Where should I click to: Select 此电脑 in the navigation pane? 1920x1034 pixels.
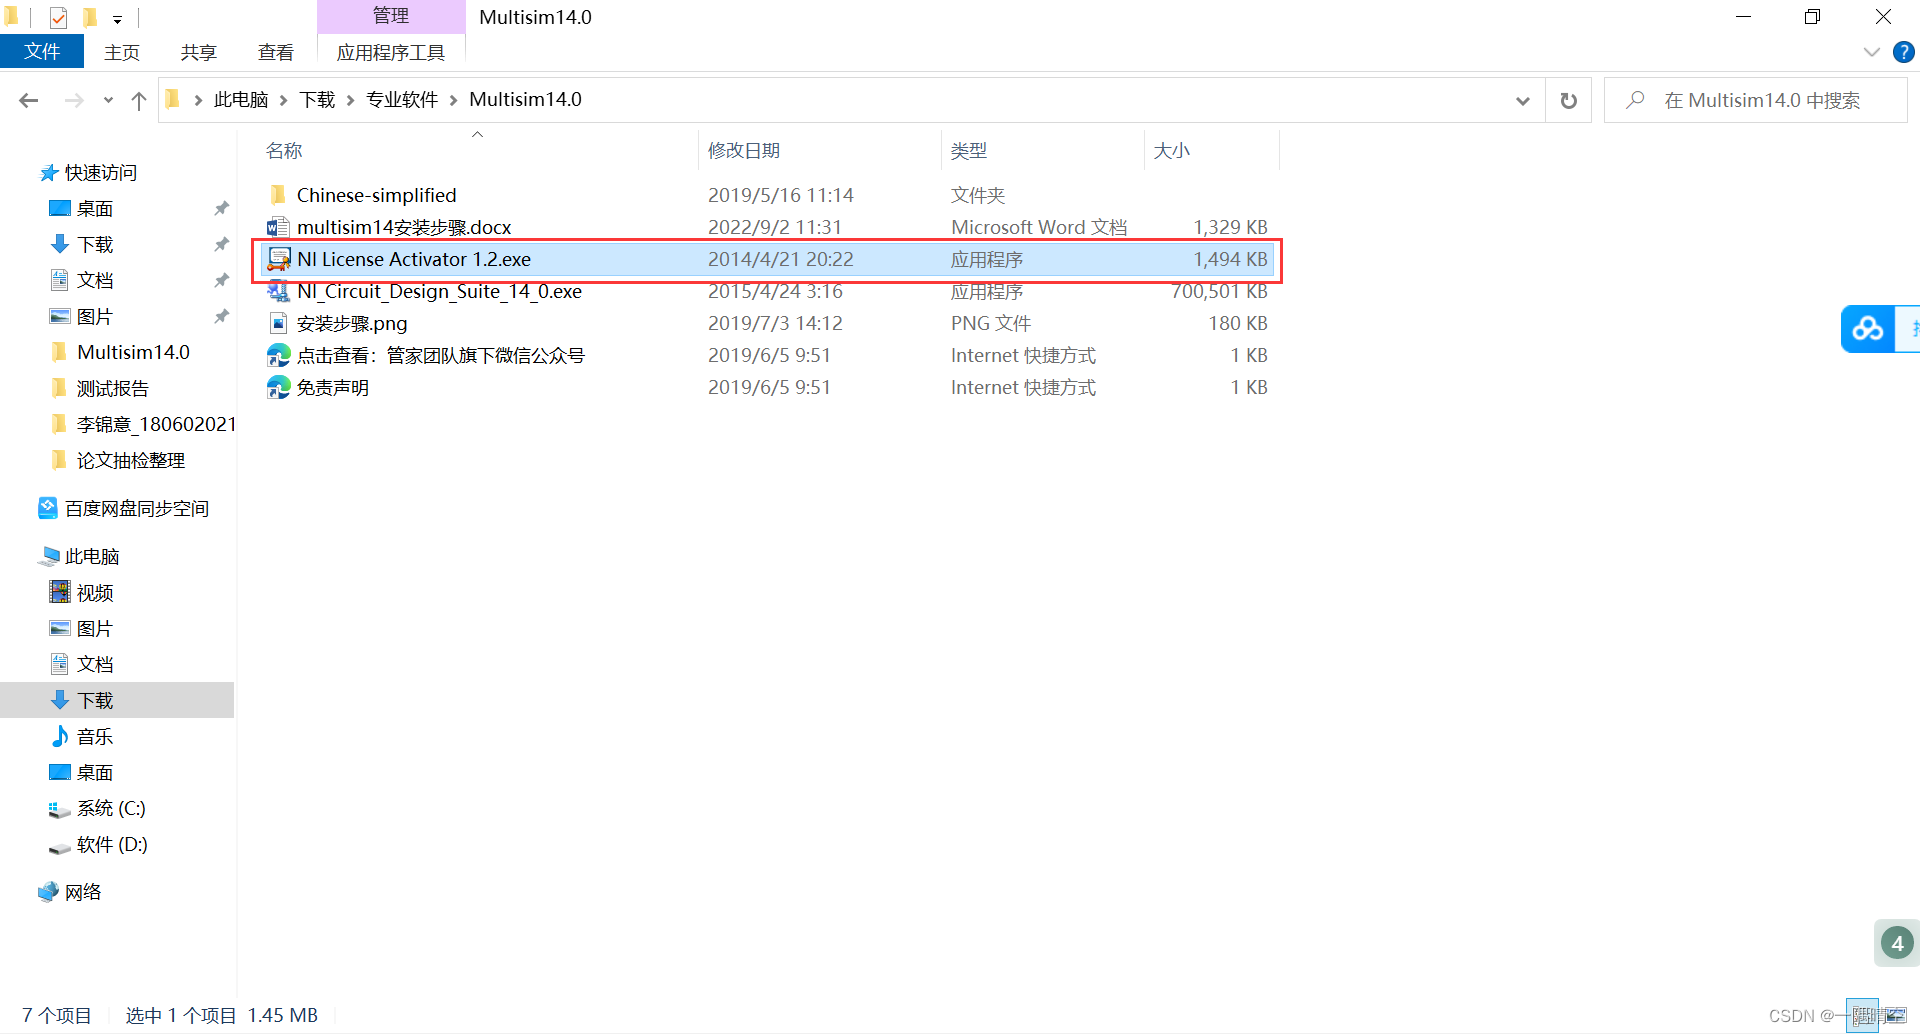[x=79, y=557]
